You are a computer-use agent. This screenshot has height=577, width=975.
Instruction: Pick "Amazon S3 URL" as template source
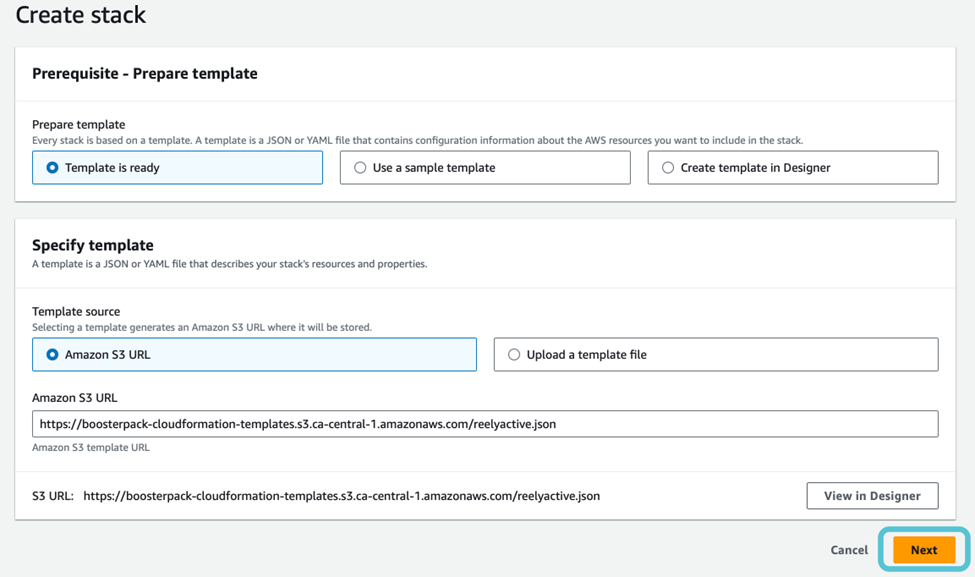click(53, 355)
